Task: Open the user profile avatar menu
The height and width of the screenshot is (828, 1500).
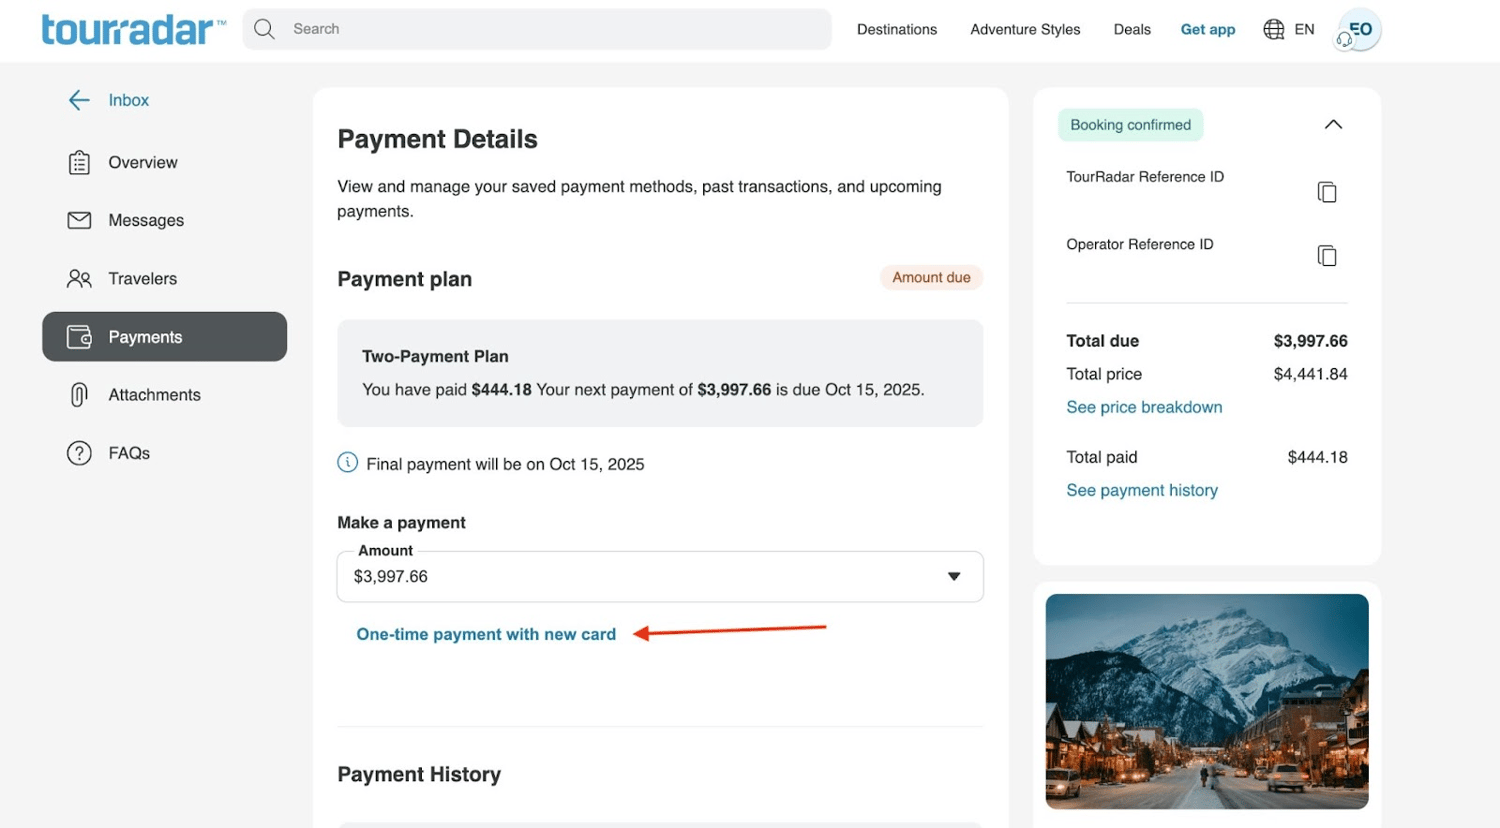Action: point(1357,29)
